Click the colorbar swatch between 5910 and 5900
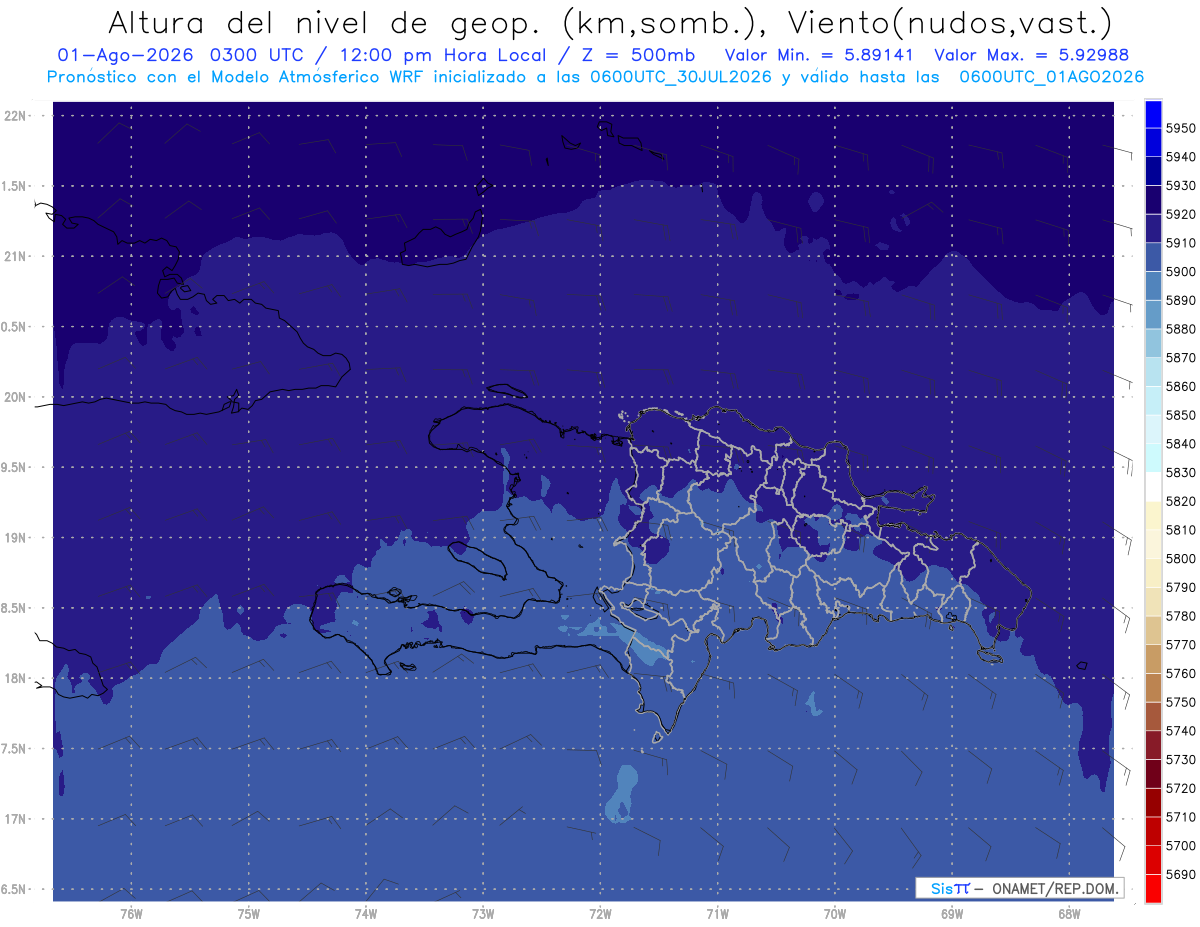1200x927 pixels. tap(1153, 257)
